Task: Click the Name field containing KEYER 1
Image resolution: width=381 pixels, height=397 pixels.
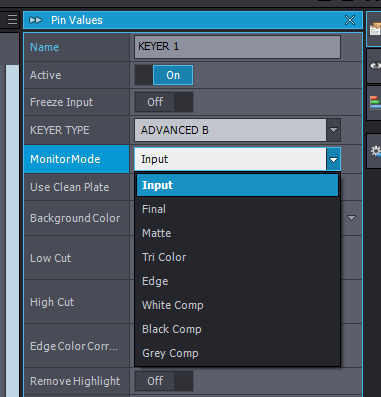Action: coord(237,47)
